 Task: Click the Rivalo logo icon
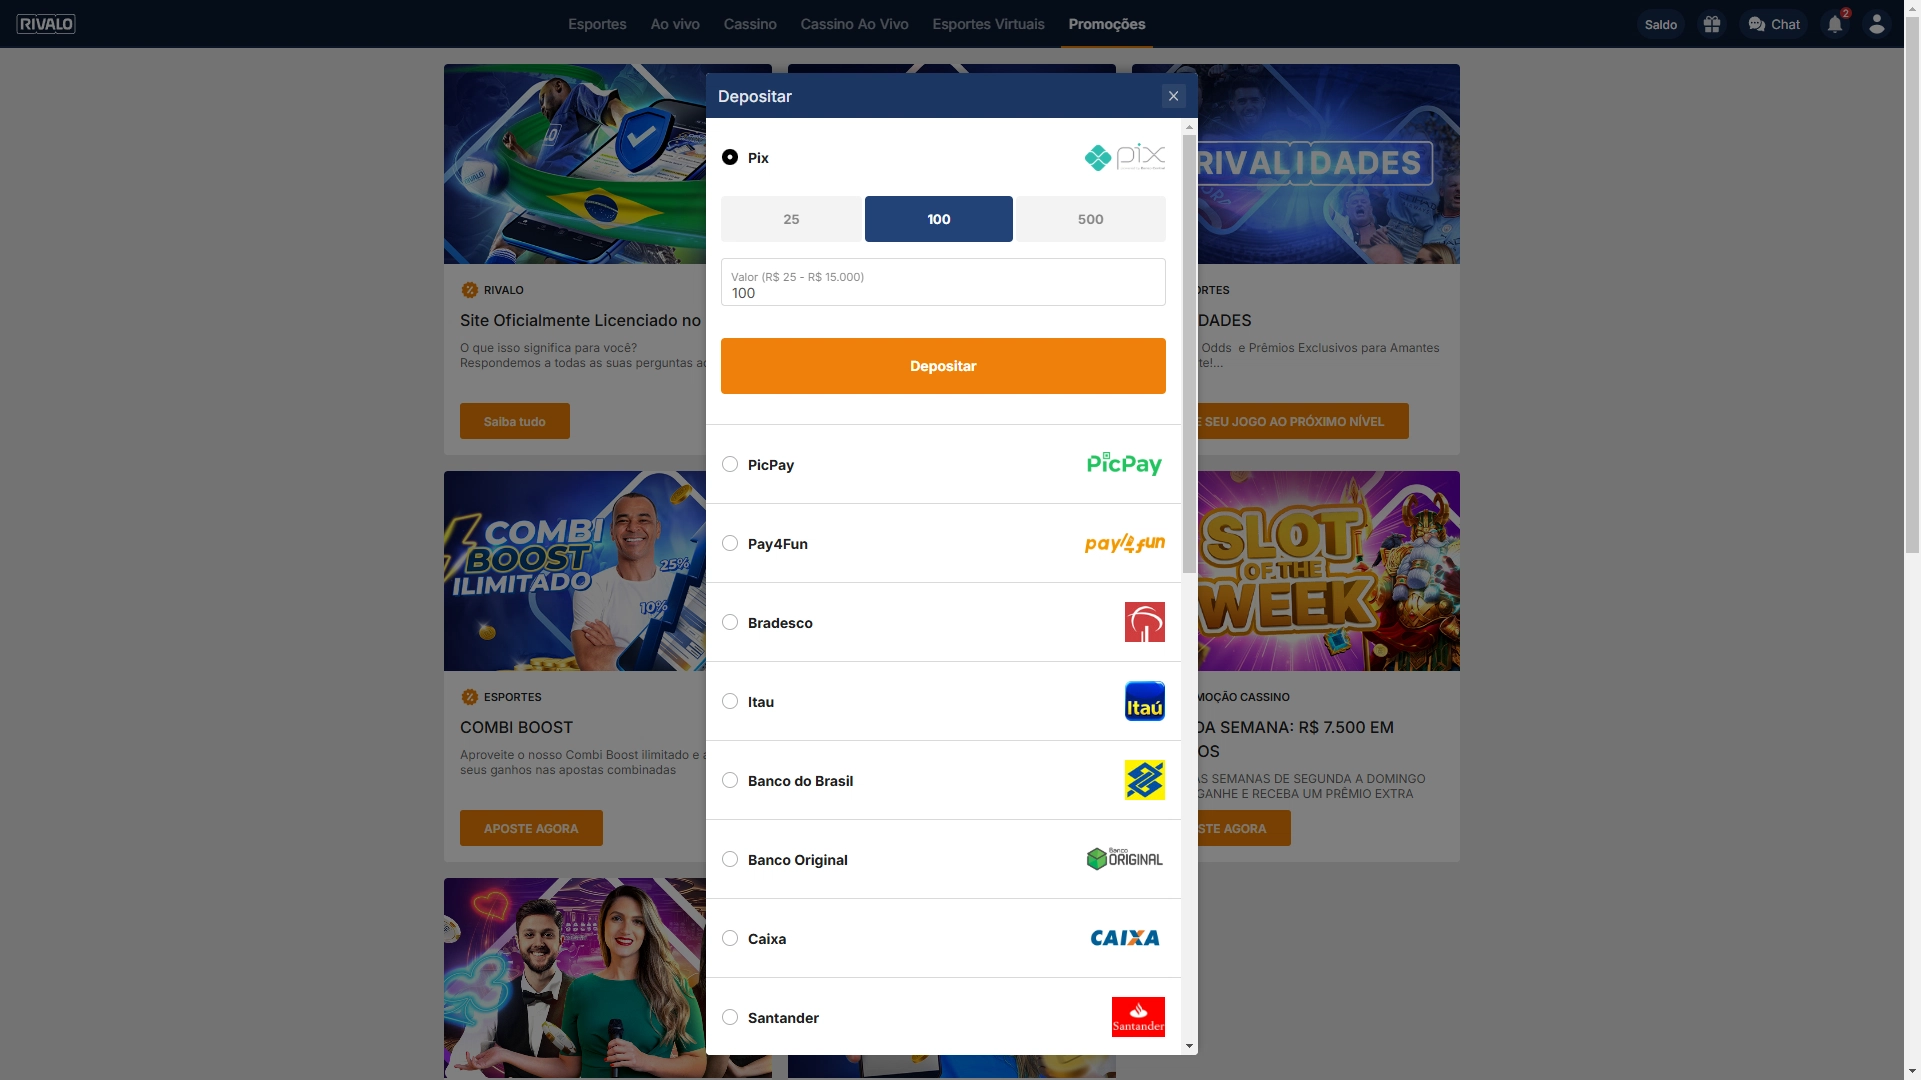click(46, 24)
